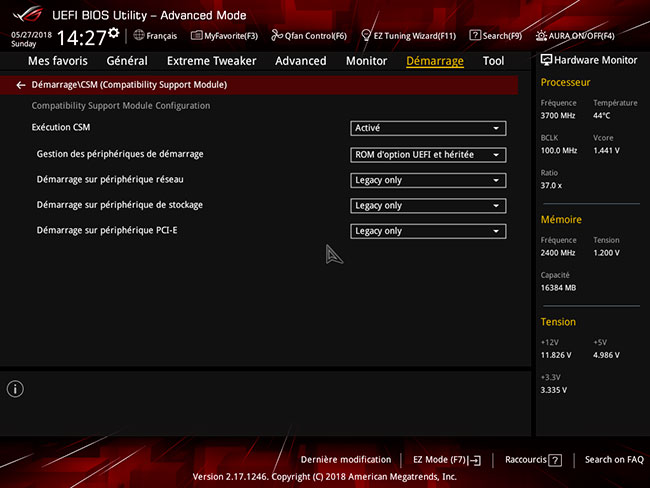The height and width of the screenshot is (488, 650).
Task: Open Search on FAQ link
Action: (x=614, y=460)
